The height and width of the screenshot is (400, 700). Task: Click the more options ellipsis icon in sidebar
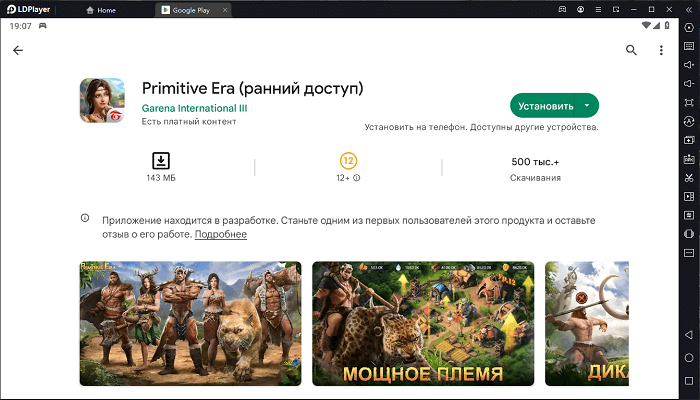[x=689, y=253]
